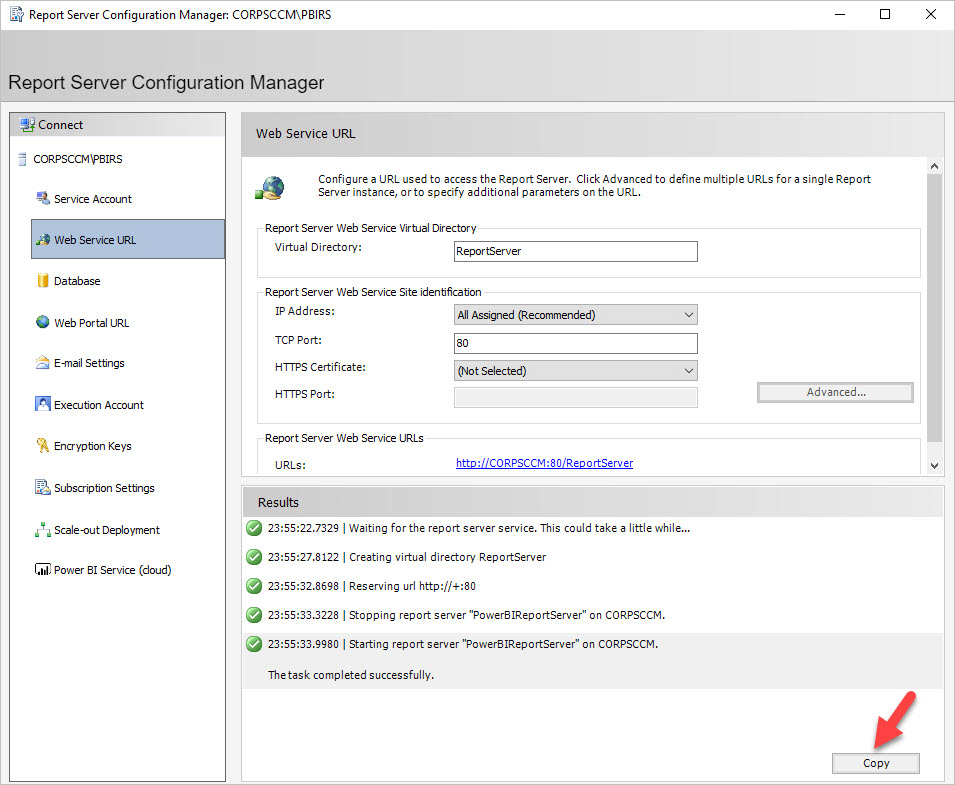955x785 pixels.
Task: Click the Power BI Service chart icon
Action: 43,569
